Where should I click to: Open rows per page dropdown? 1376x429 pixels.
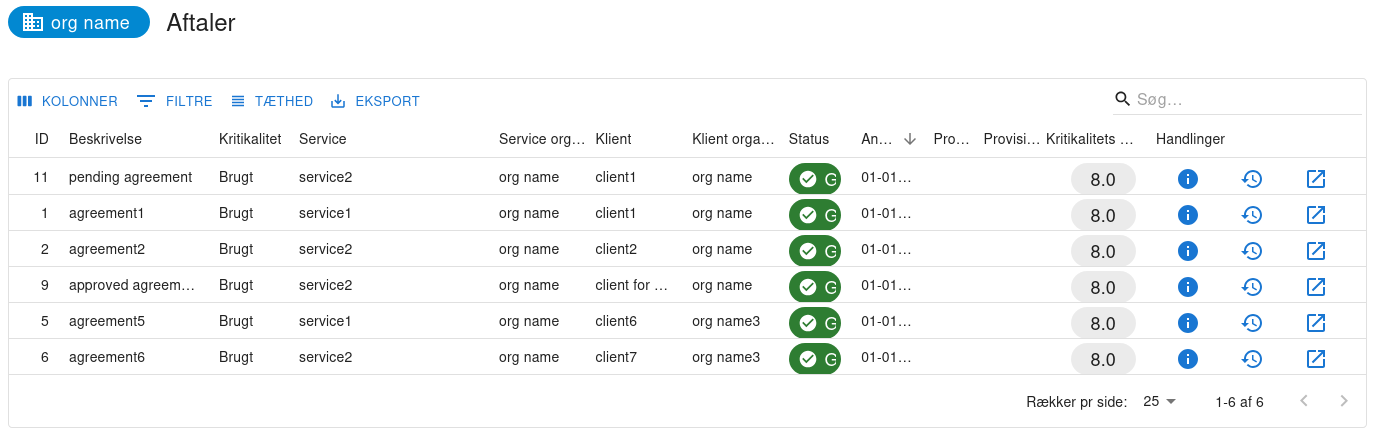(1160, 401)
